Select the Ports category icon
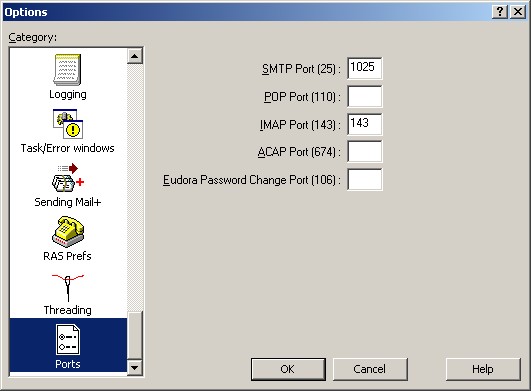 point(68,340)
